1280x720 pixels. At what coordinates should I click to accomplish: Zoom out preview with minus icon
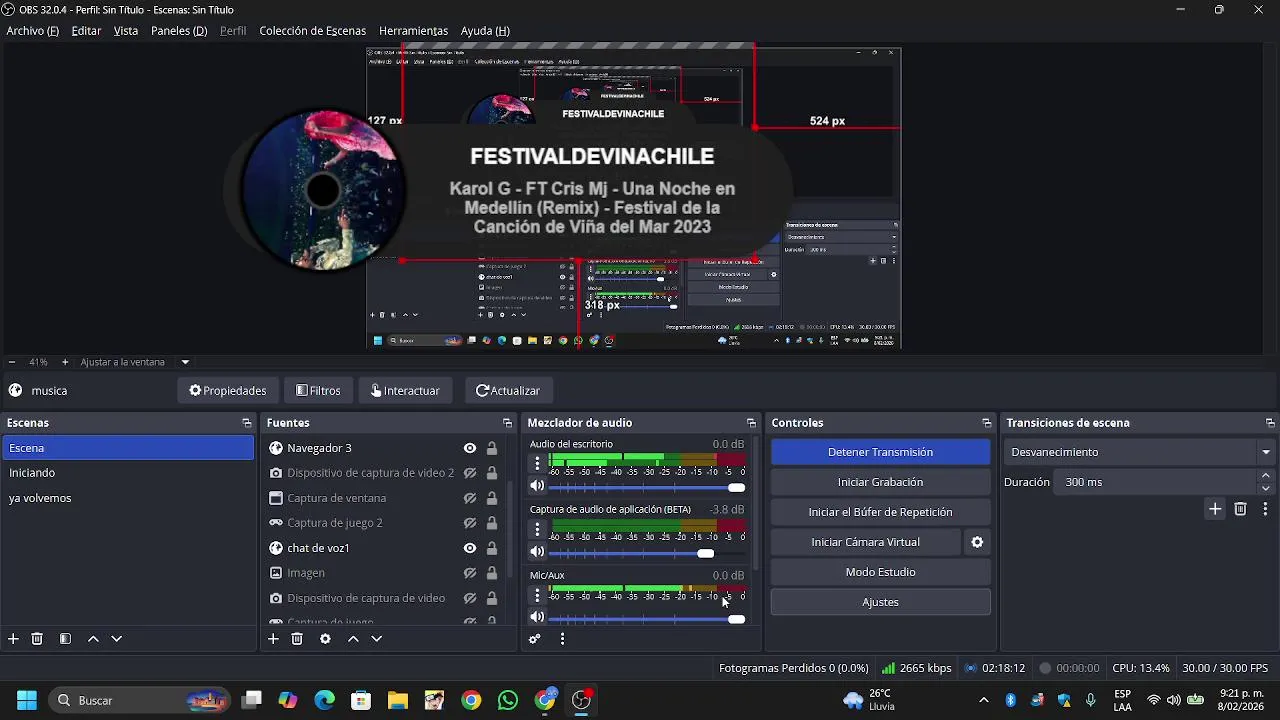[x=11, y=362]
